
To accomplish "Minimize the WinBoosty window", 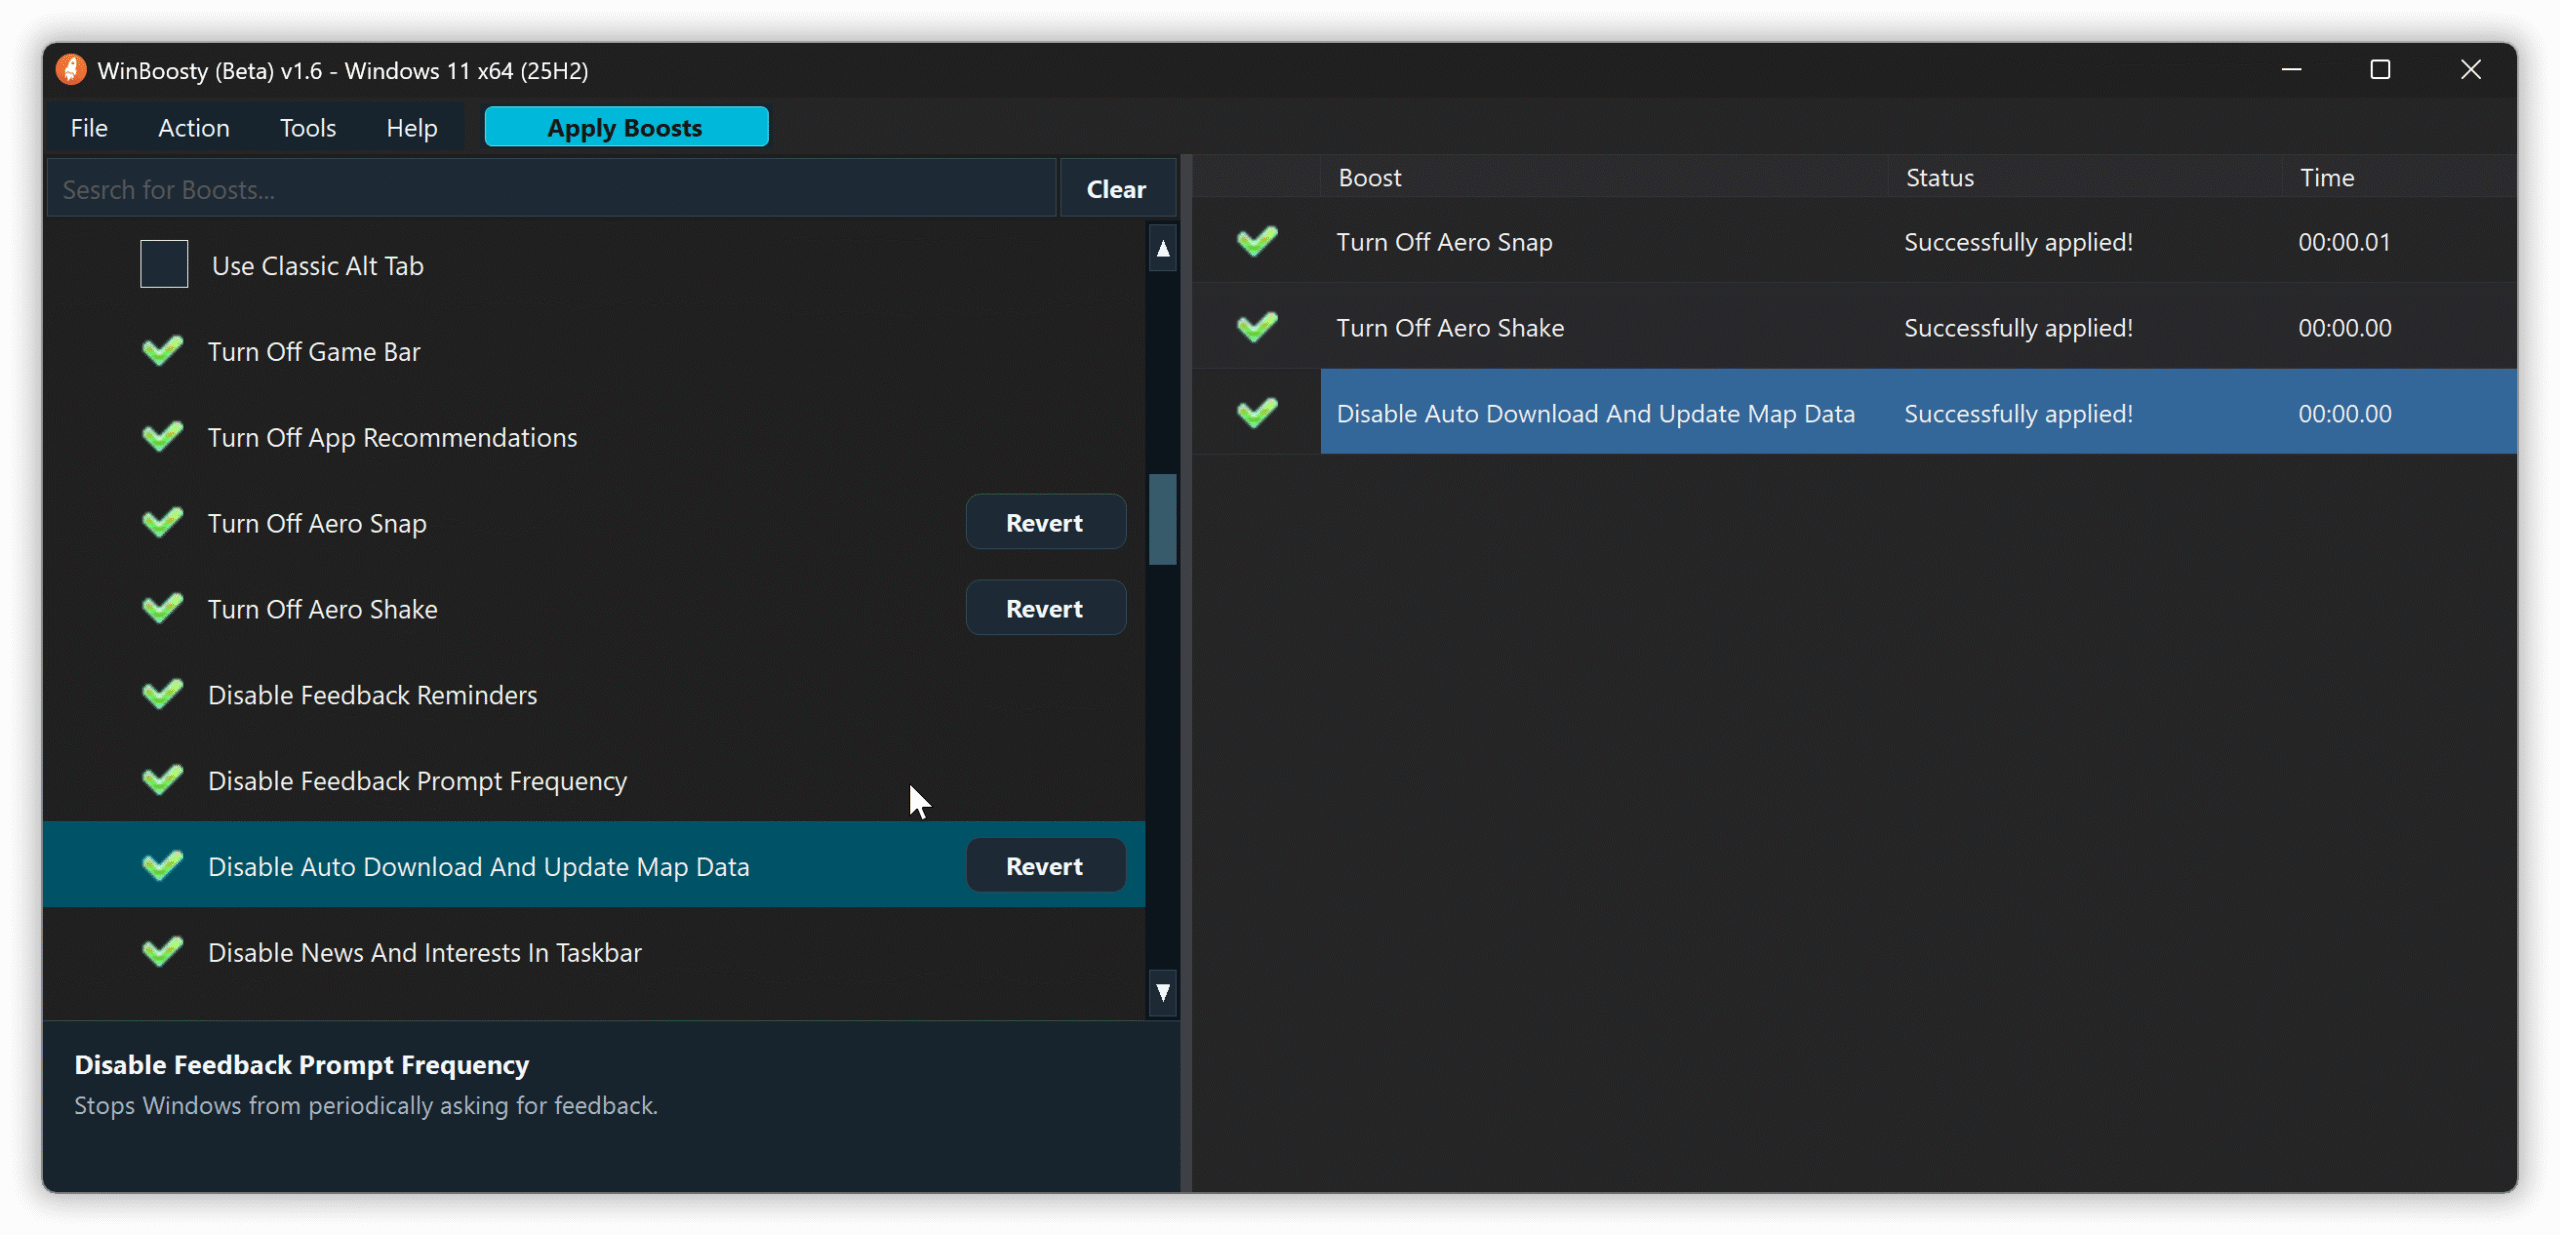I will pyautogui.click(x=2291, y=70).
